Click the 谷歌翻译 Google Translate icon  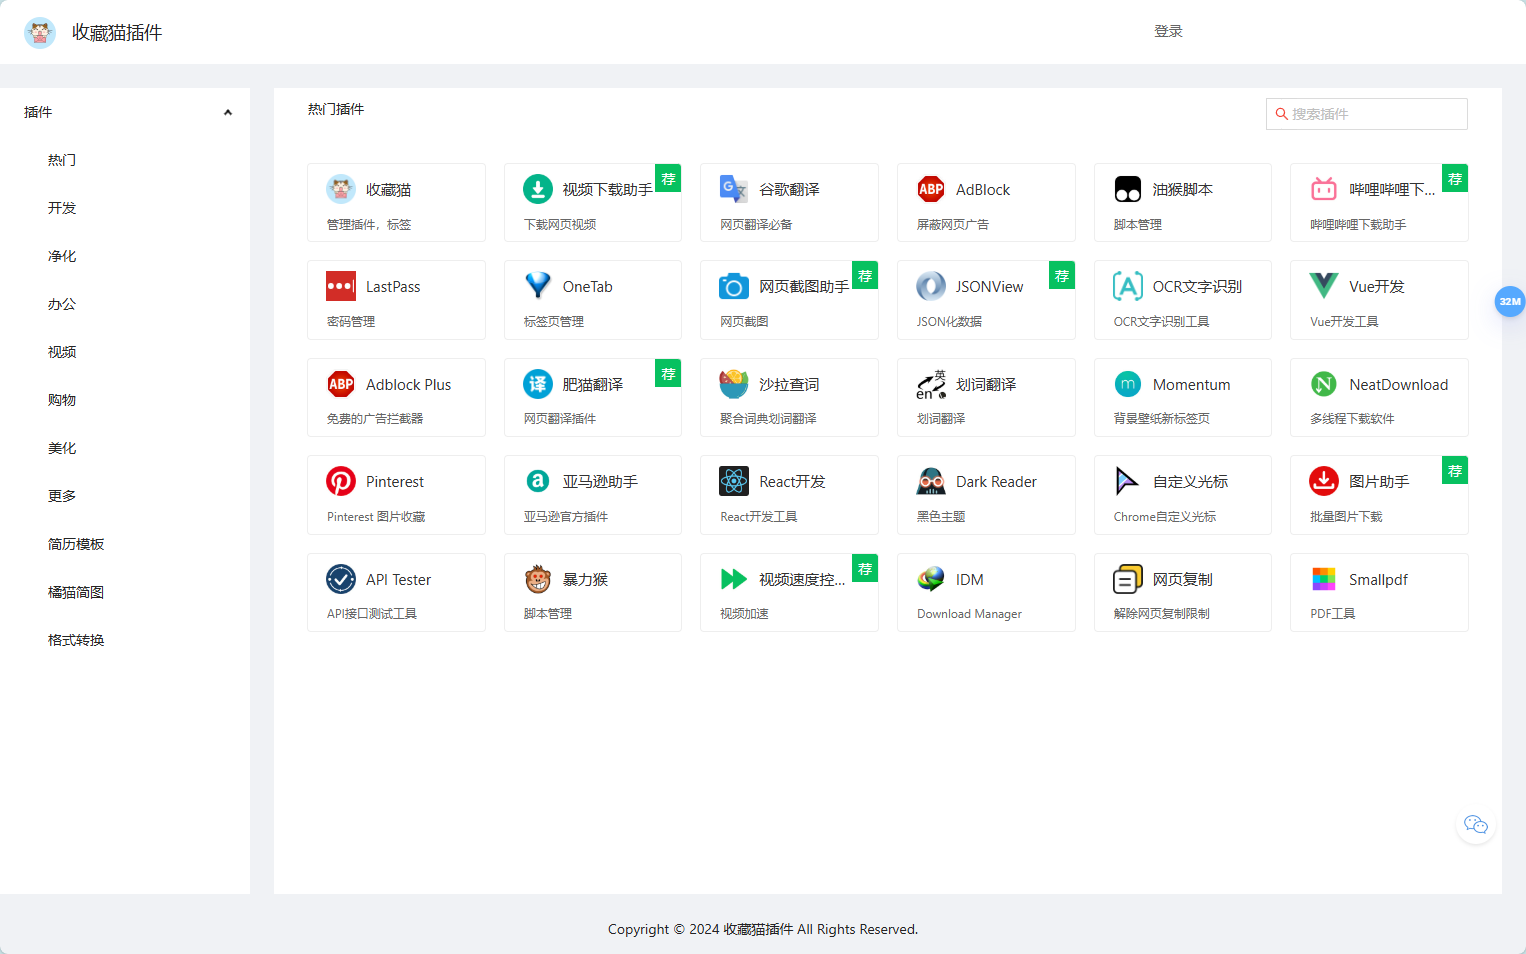pos(734,189)
